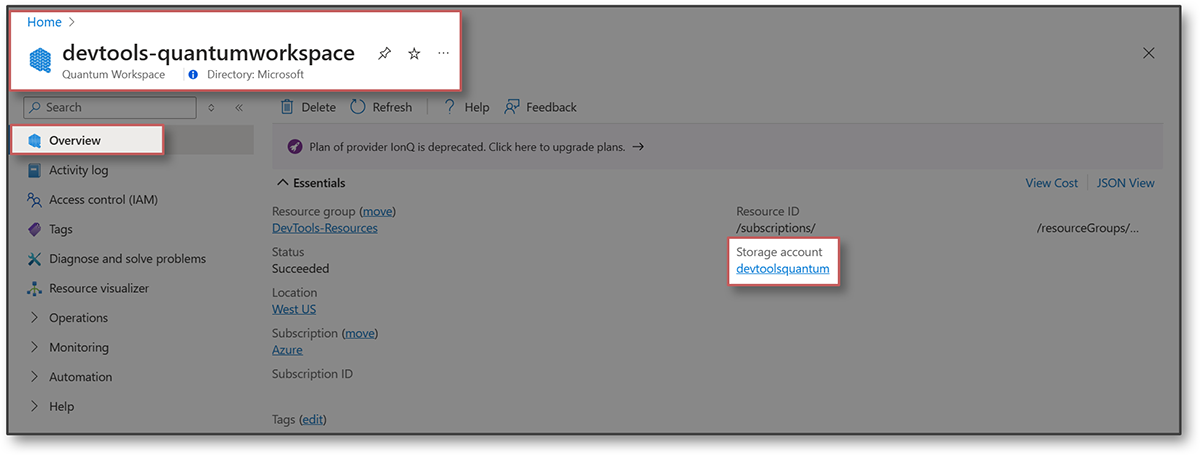Image resolution: width=1200 pixels, height=455 pixels.
Task: Expand the Help section in sidebar
Action: 61,406
